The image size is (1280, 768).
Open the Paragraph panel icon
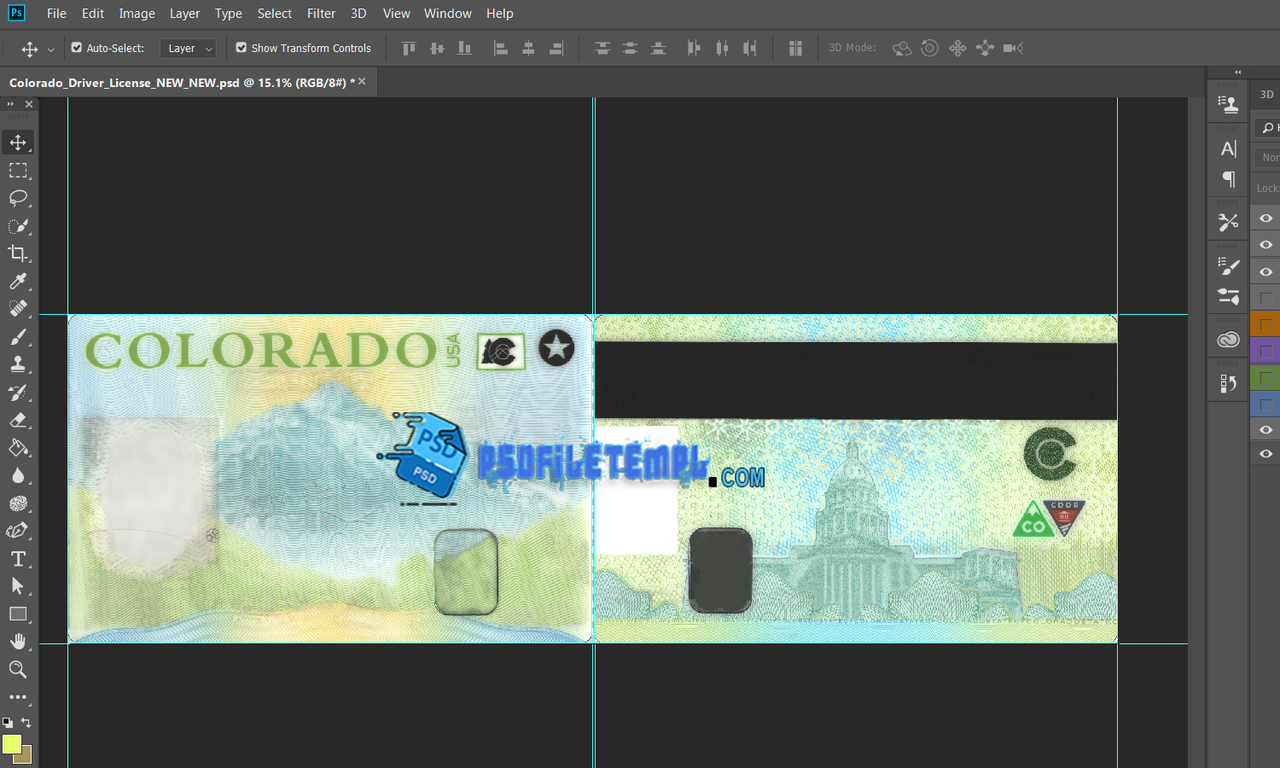coord(1228,179)
